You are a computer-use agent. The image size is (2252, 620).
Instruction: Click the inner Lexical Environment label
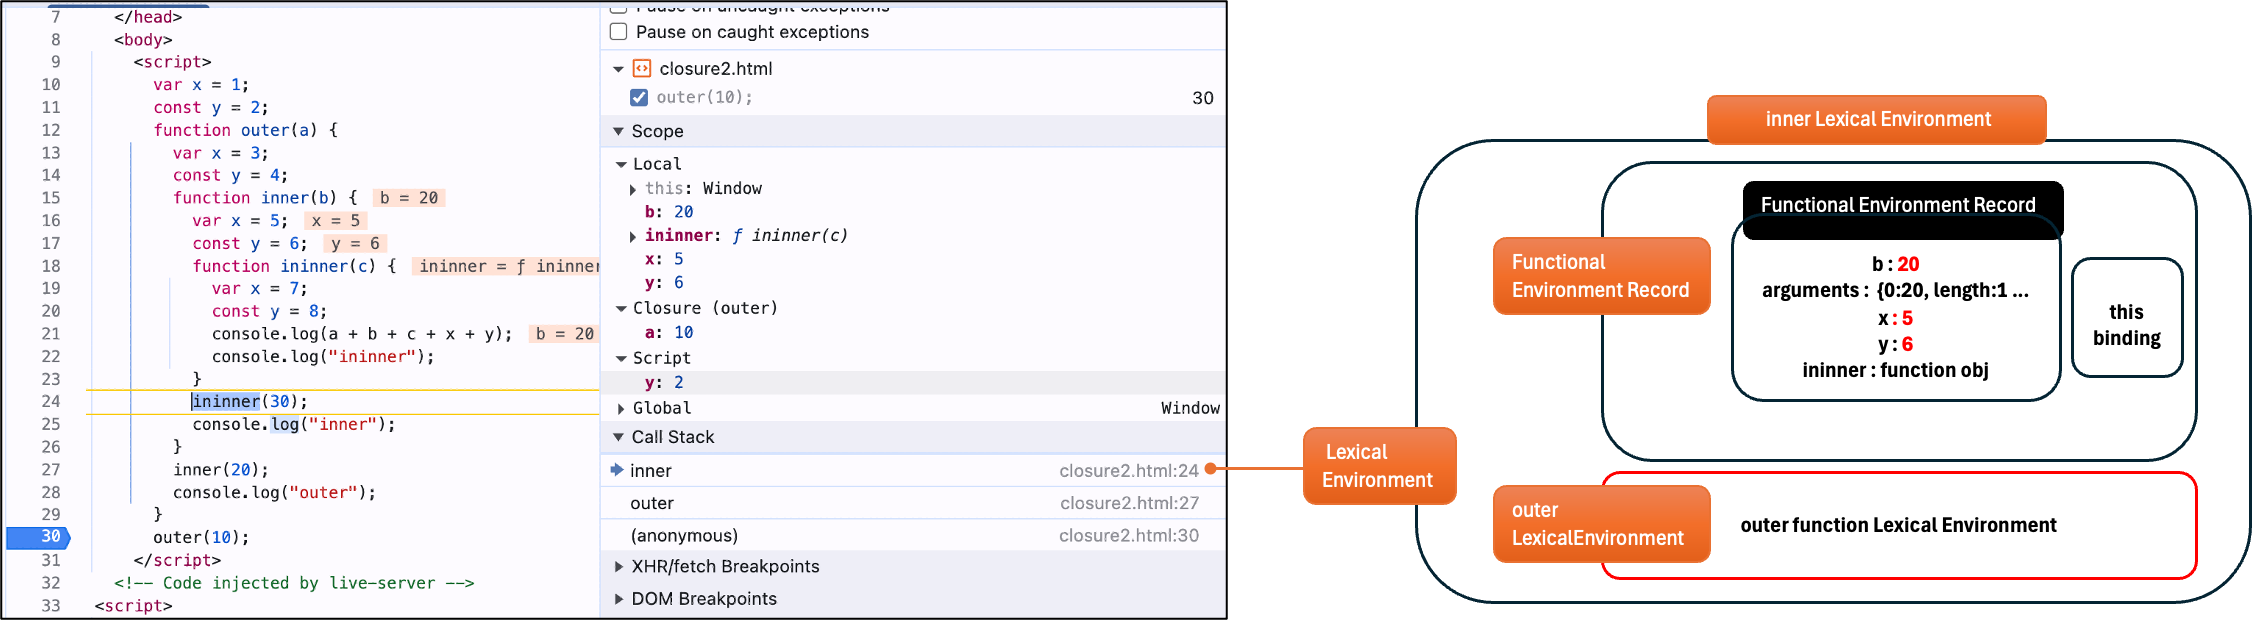(x=1877, y=120)
